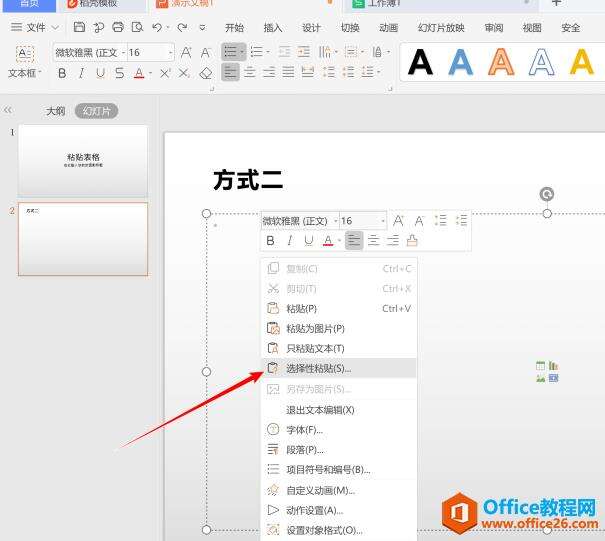Toggle Italic in the mini toolbar

290,241
